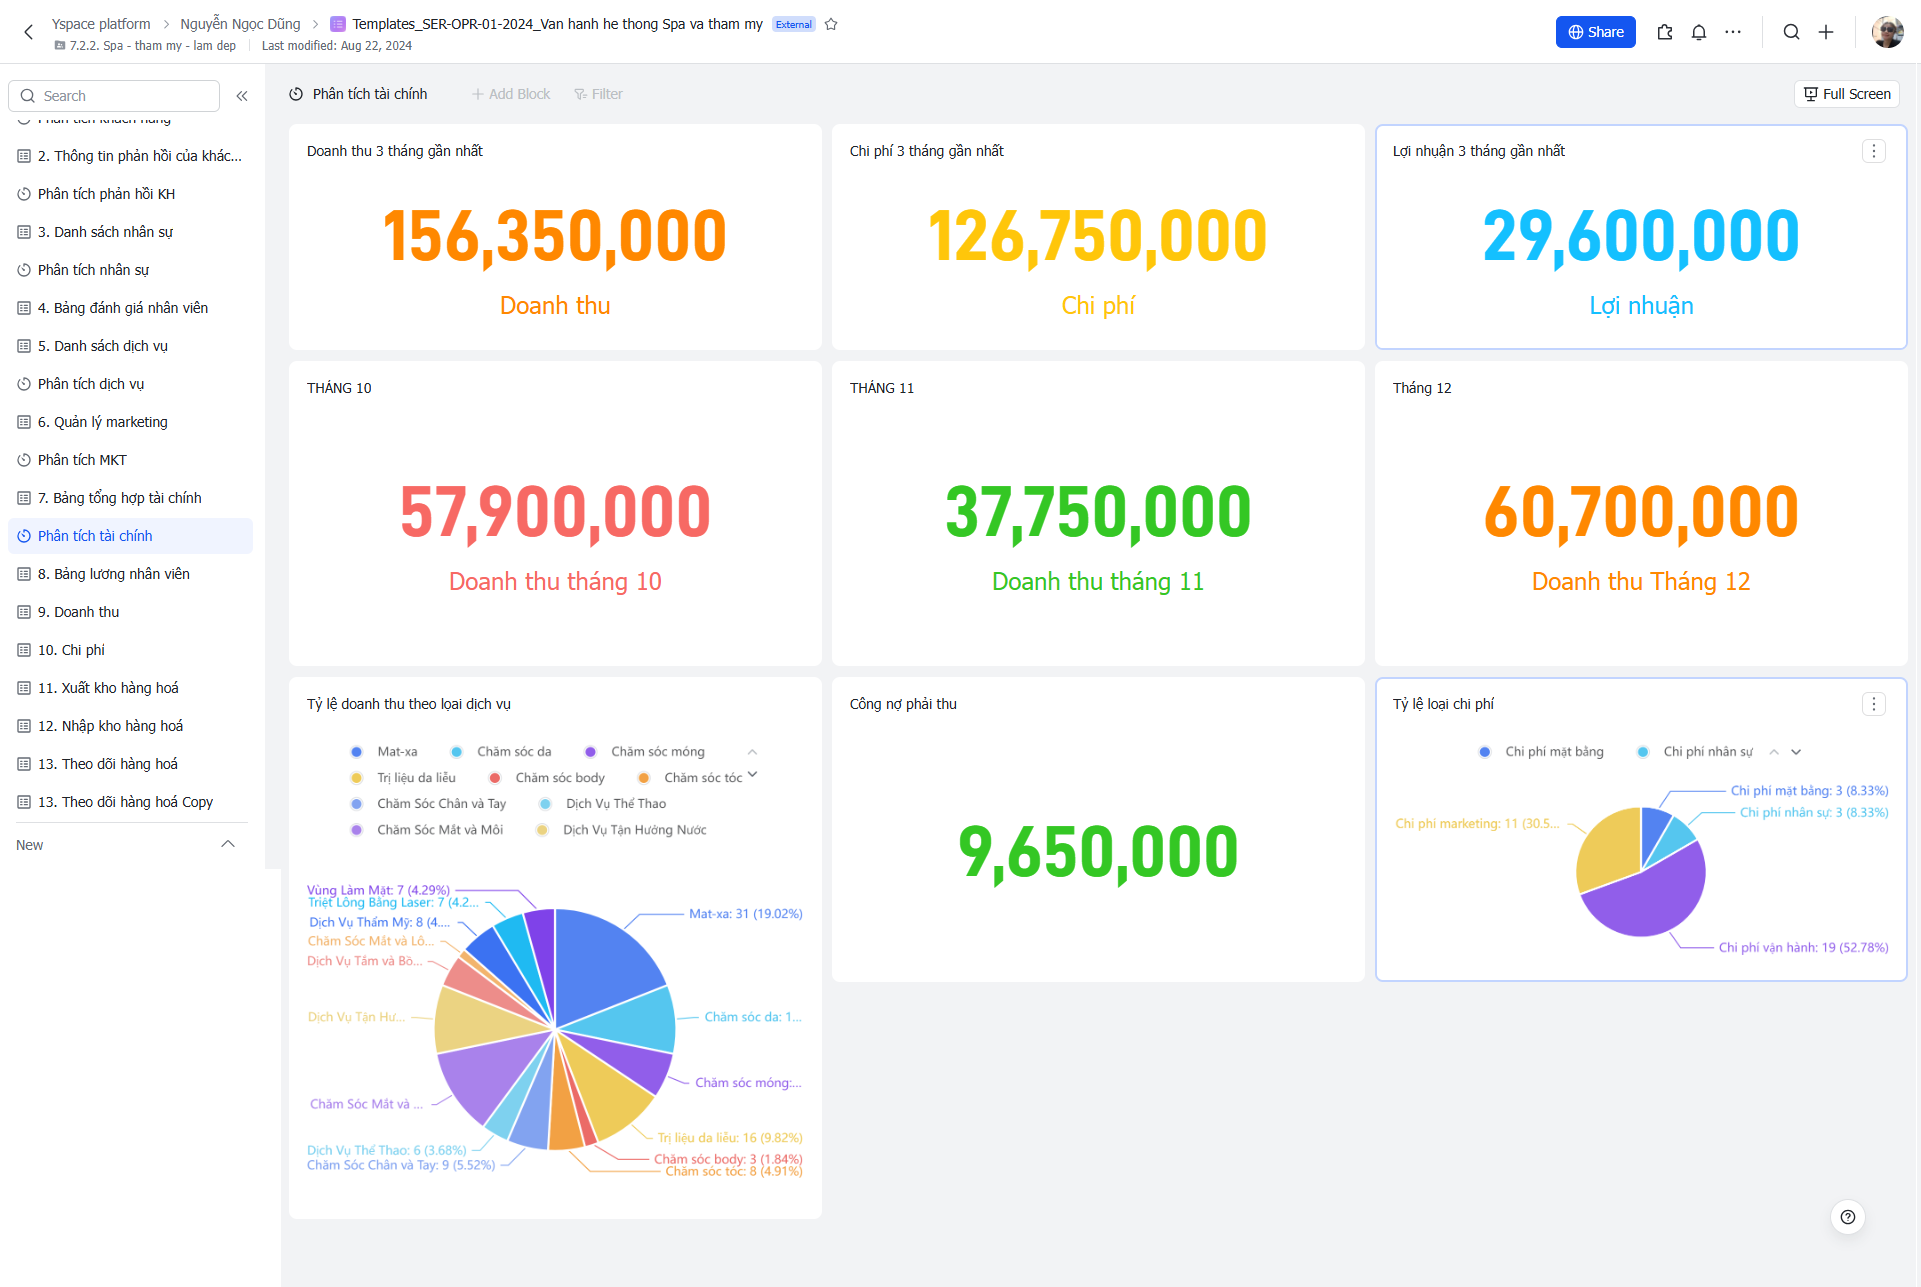Click Add Block
1921x1287 pixels.
click(x=511, y=94)
